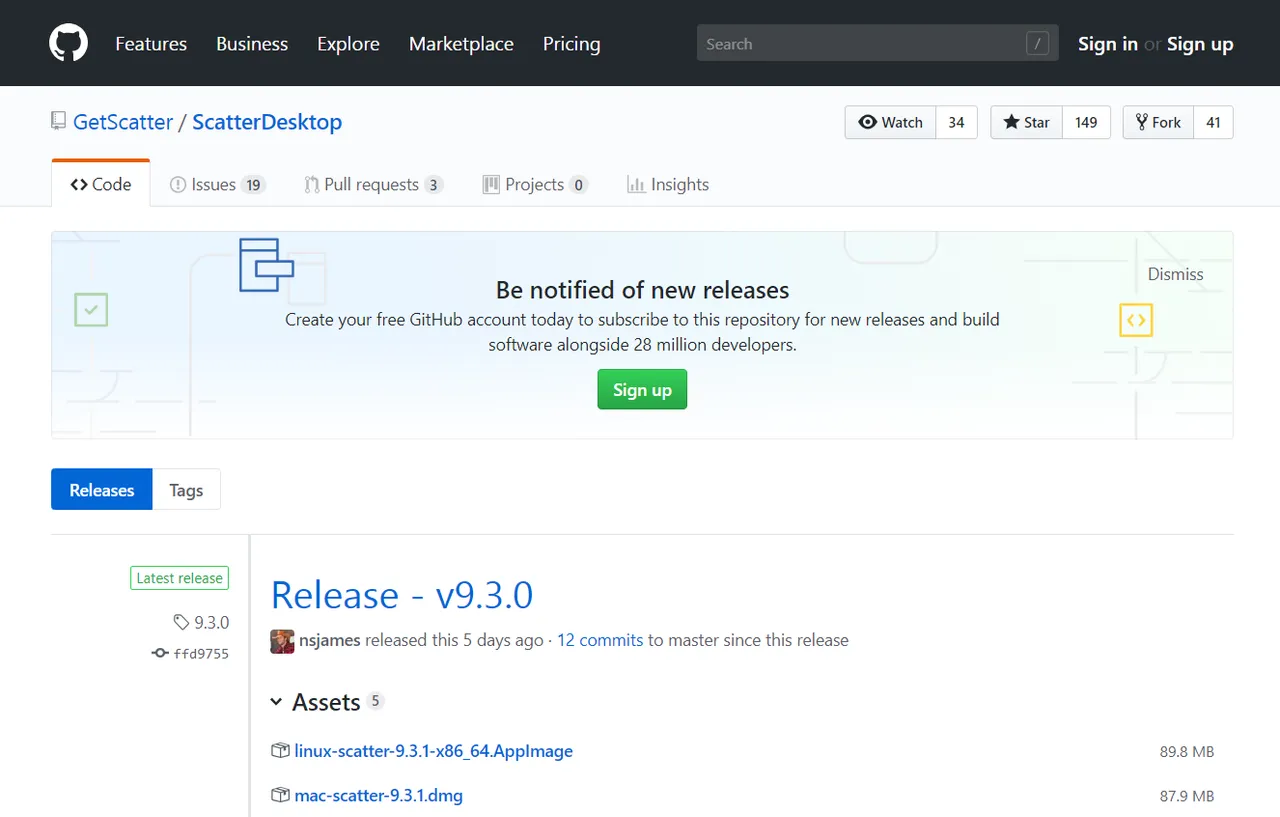Click the Search input field

click(x=878, y=43)
